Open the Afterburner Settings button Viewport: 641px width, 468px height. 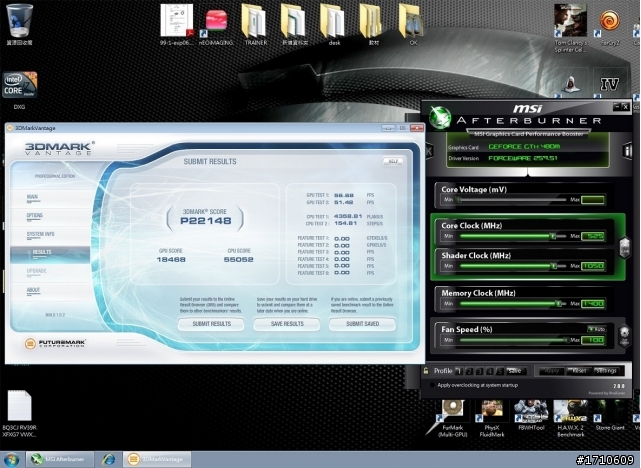coord(606,371)
